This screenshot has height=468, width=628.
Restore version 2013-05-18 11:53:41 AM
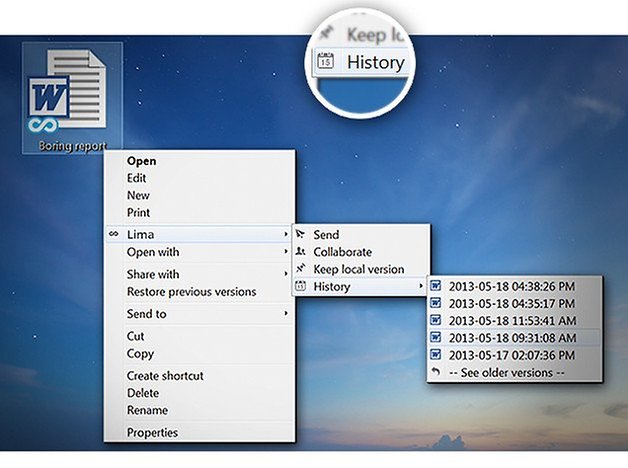coord(515,321)
